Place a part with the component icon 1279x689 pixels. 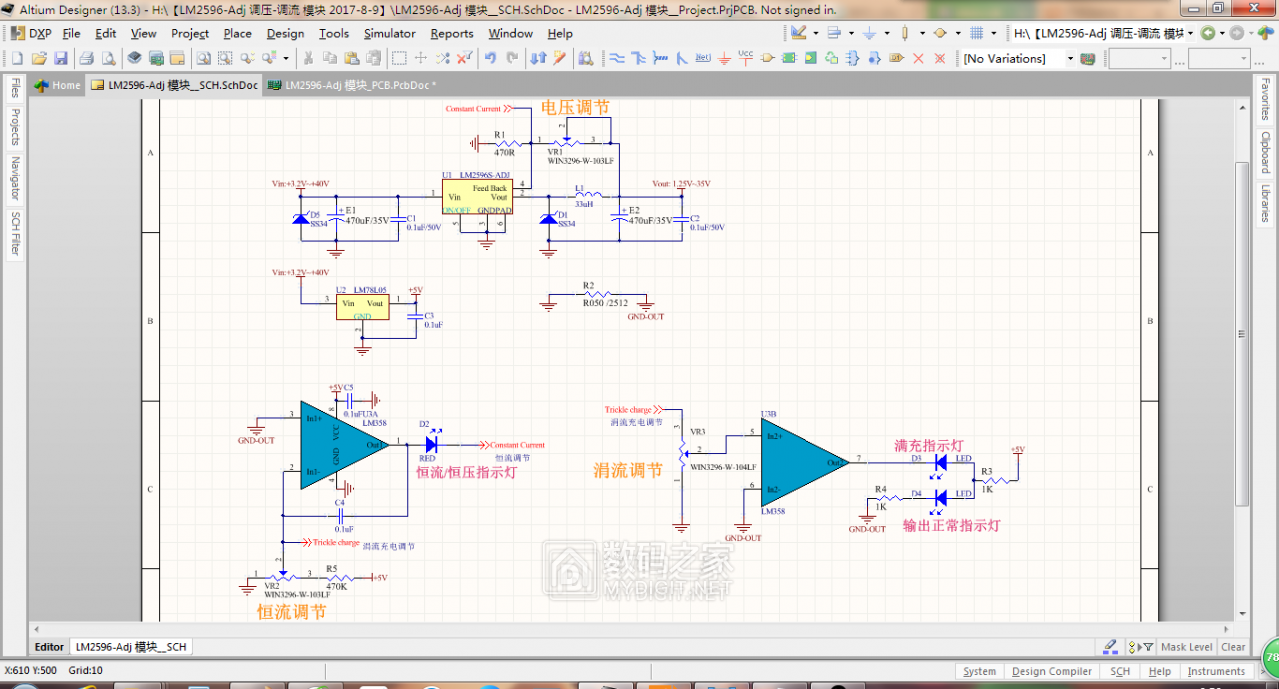768,59
